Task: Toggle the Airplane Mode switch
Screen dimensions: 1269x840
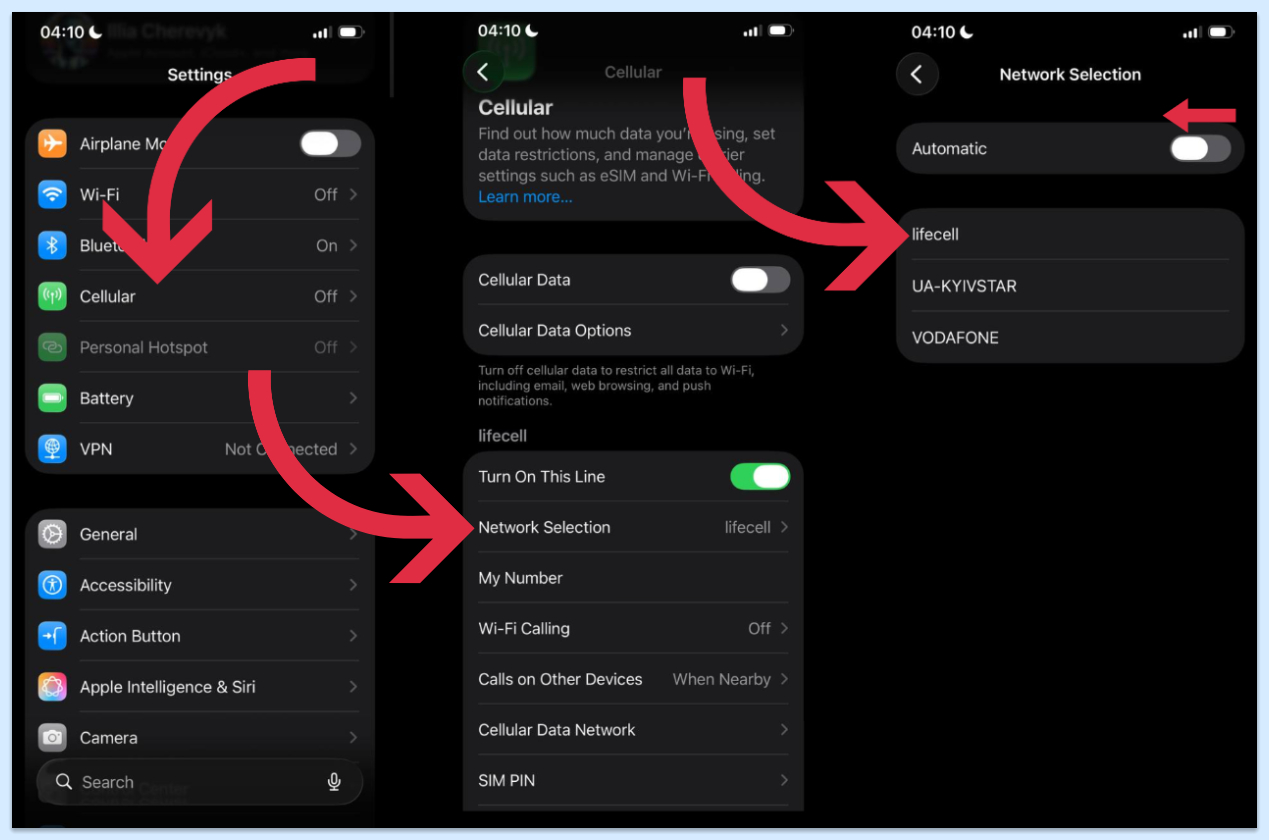Action: coord(330,143)
